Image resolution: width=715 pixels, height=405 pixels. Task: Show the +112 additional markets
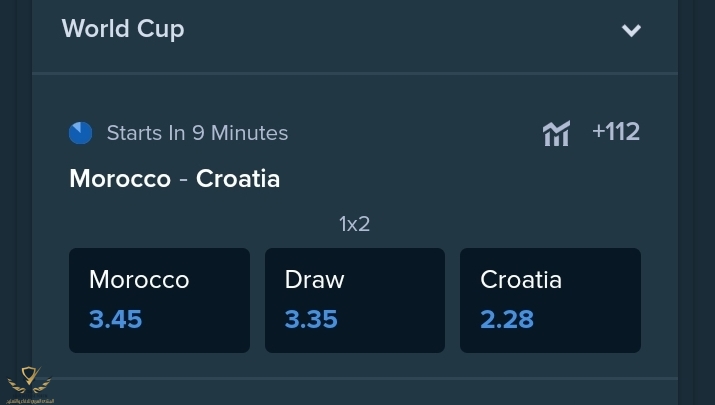(x=616, y=132)
